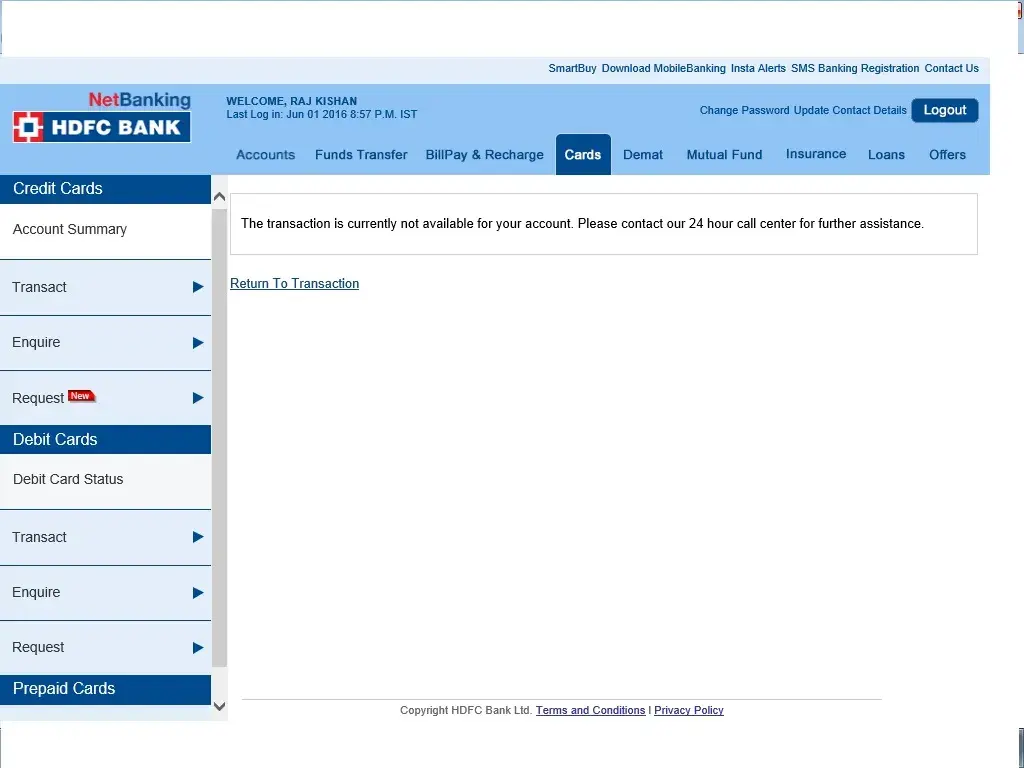Viewport: 1024px width, 768px height.
Task: Open the Demat tab
Action: click(x=643, y=155)
